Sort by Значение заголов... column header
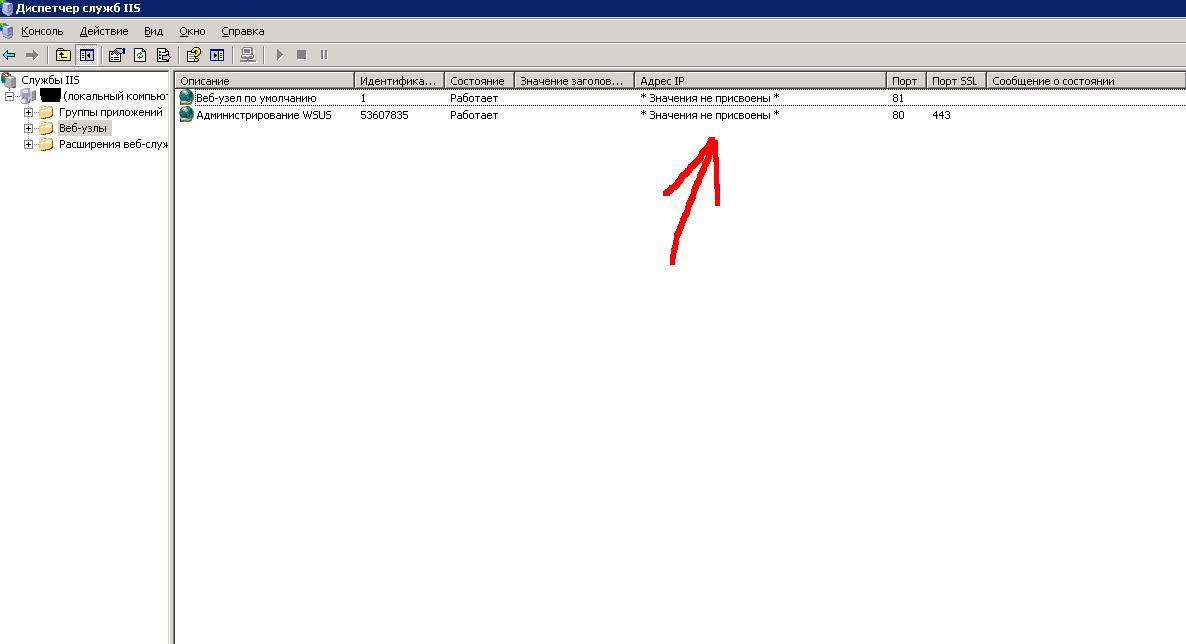This screenshot has width=1186, height=644. [x=574, y=80]
